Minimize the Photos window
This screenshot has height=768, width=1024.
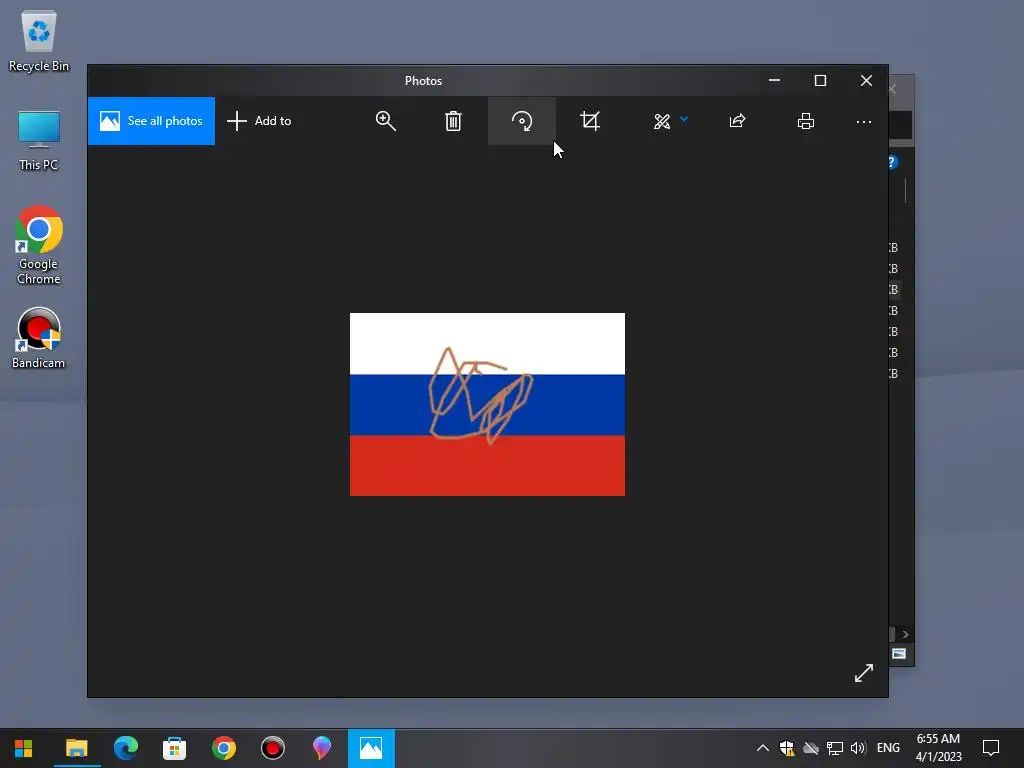coord(775,80)
